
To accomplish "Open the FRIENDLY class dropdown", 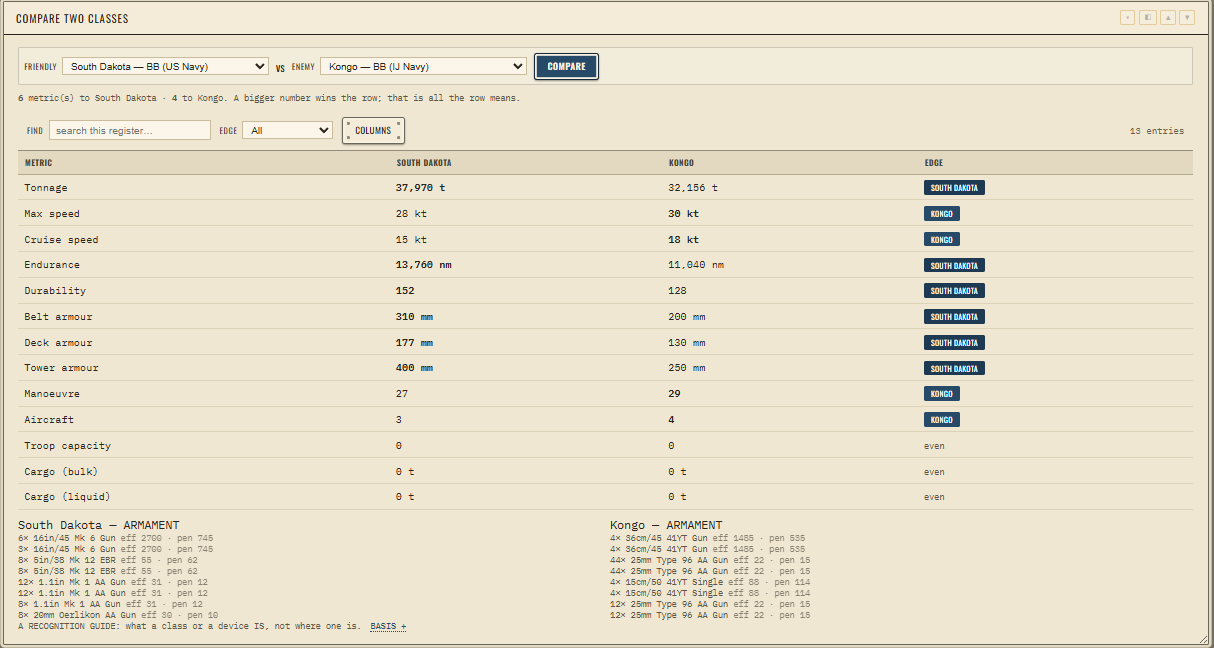I will coord(165,67).
